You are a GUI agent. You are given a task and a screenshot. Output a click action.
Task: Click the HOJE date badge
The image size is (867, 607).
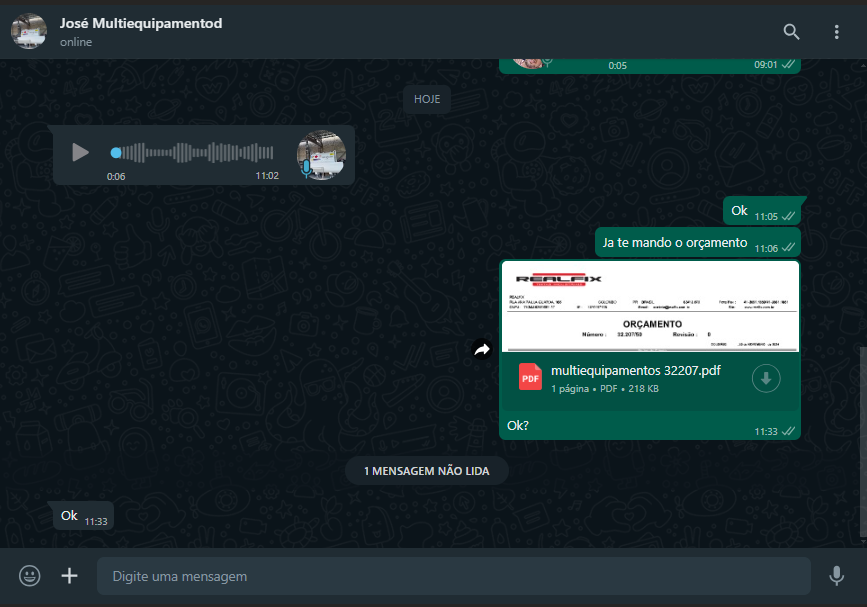(x=427, y=99)
